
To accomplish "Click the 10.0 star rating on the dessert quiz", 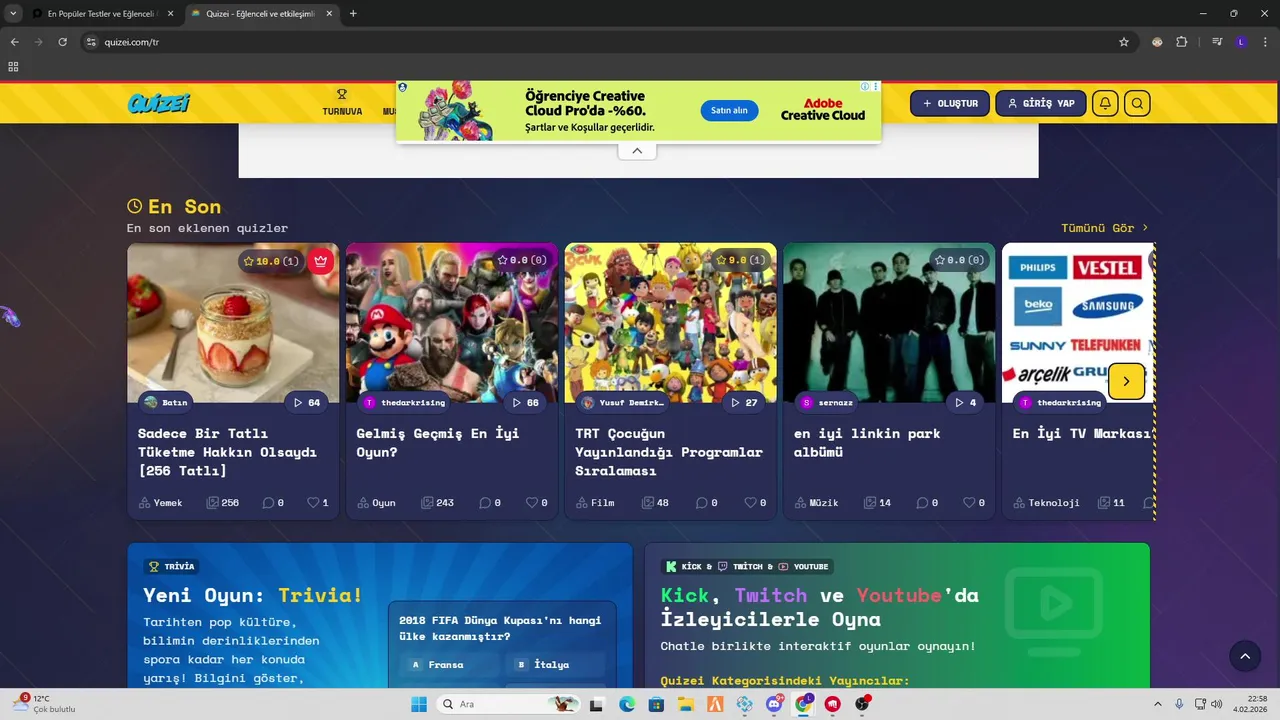I will click(271, 261).
